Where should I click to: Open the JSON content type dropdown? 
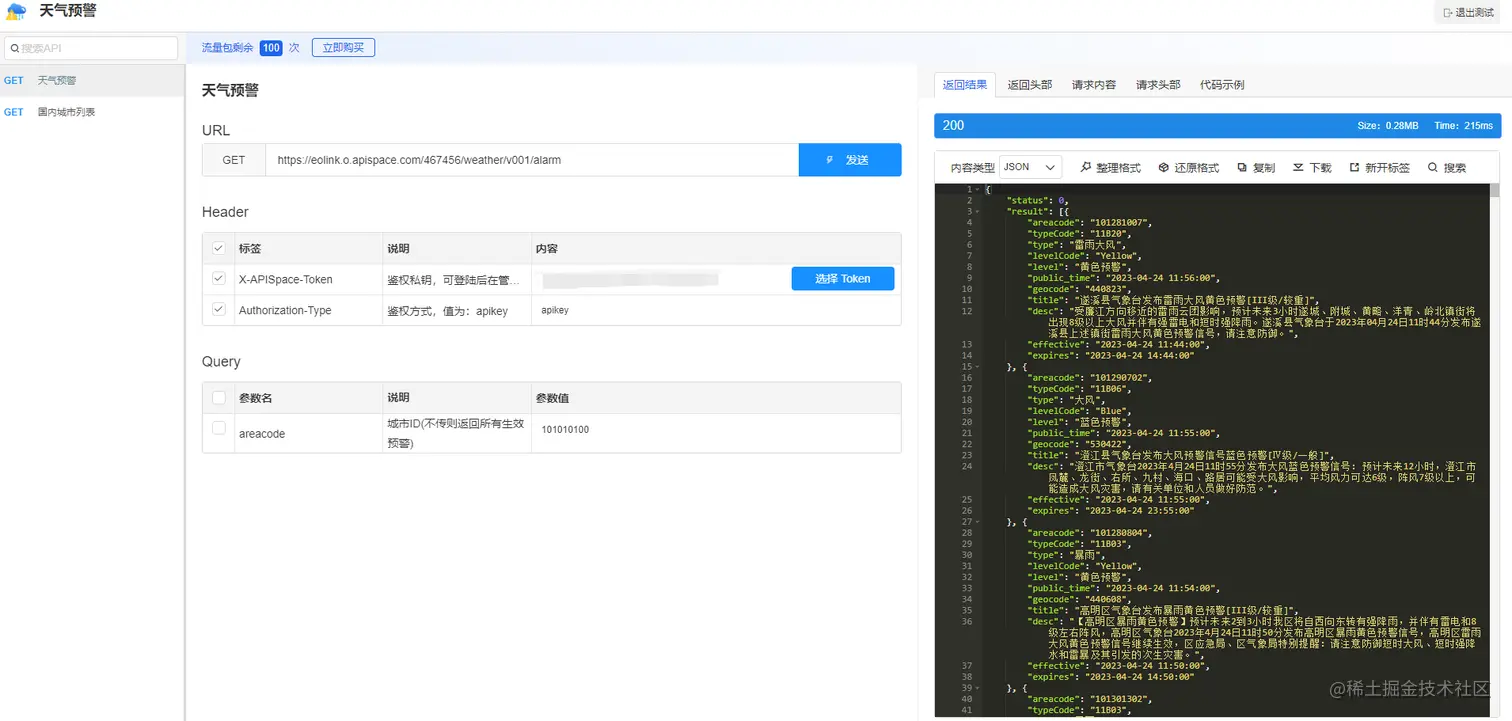1030,167
